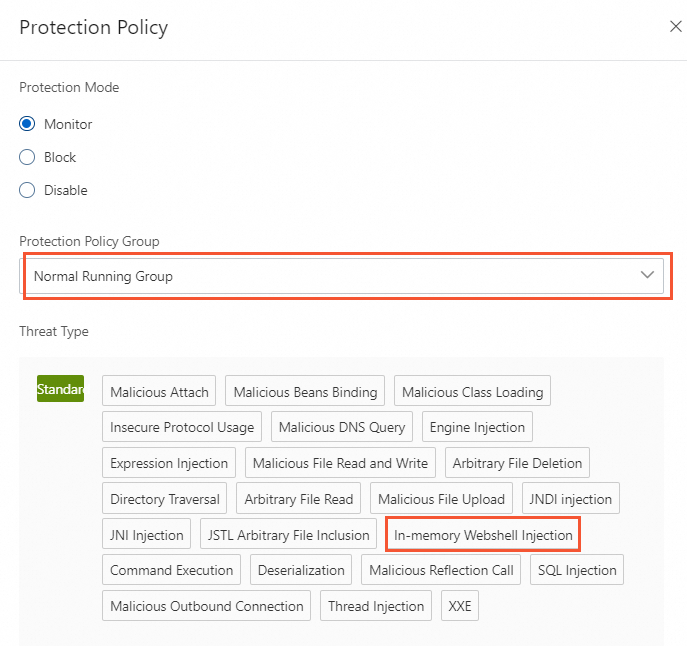Viewport: 687px width, 646px height.
Task: Click the Malicious DNS Query tag
Action: (x=342, y=428)
